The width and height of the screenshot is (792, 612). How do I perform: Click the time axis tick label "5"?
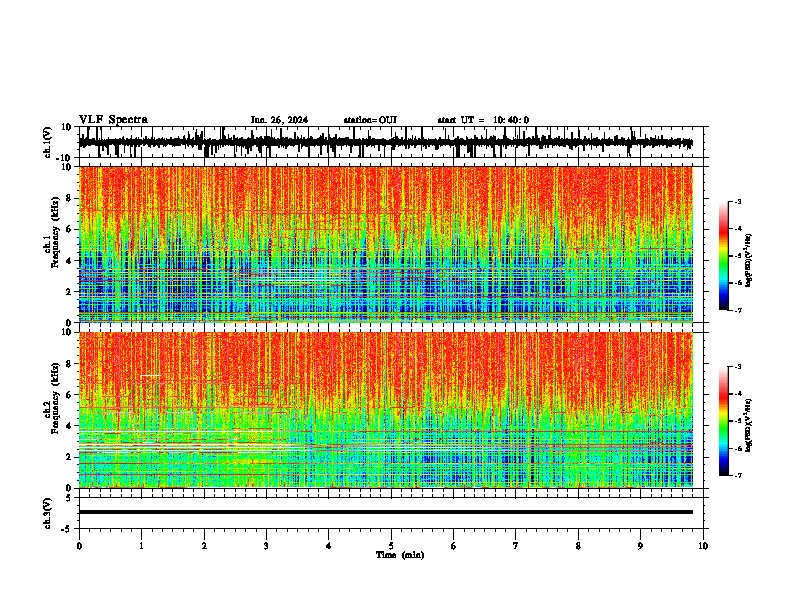391,546
